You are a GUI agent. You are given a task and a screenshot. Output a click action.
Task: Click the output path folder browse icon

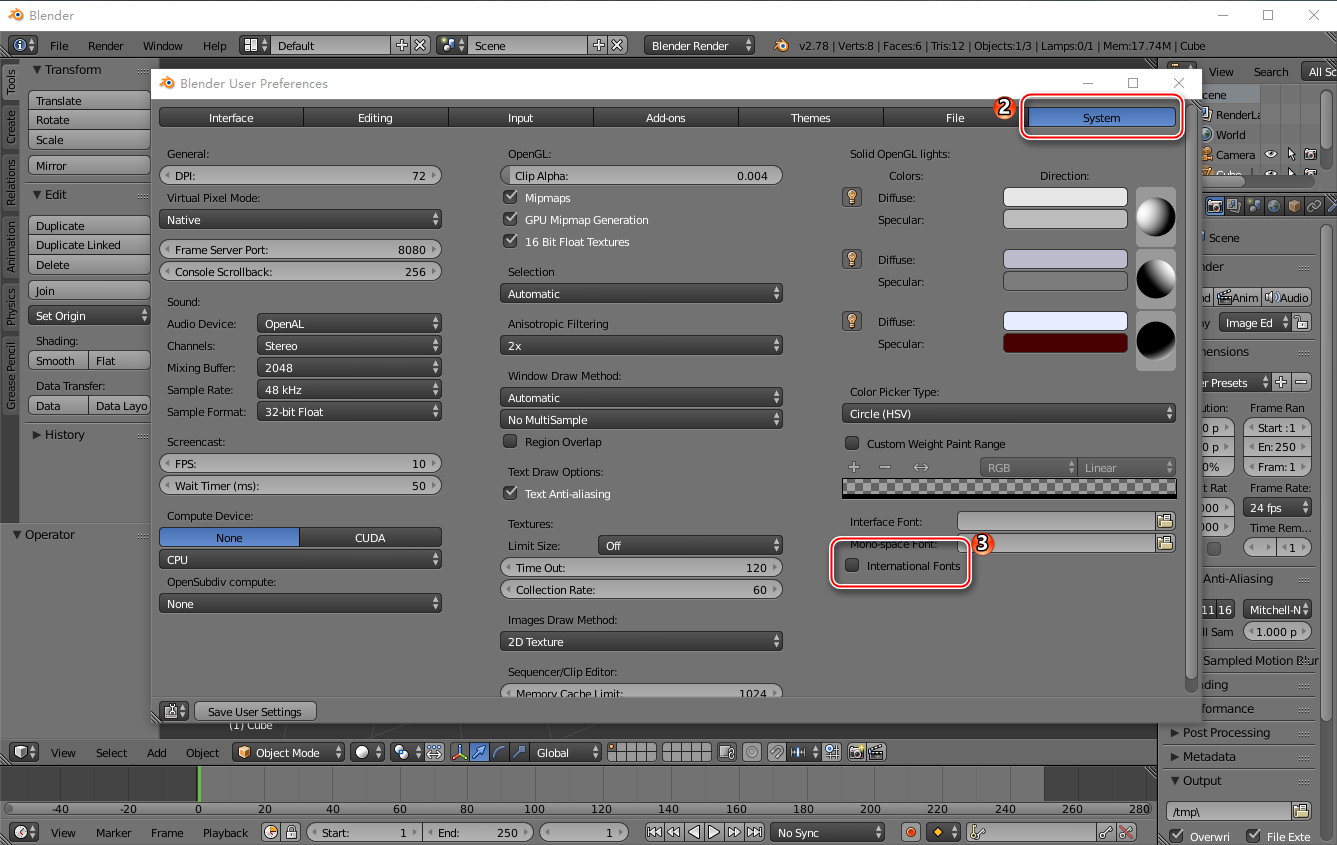point(1301,811)
